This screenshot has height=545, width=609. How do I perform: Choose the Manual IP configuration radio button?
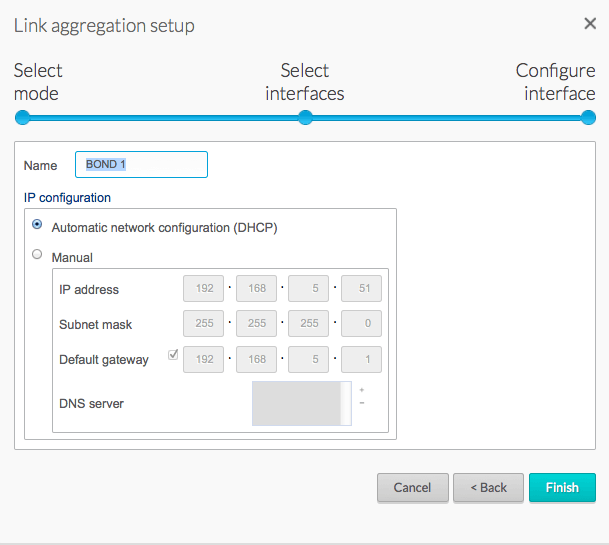point(38,255)
